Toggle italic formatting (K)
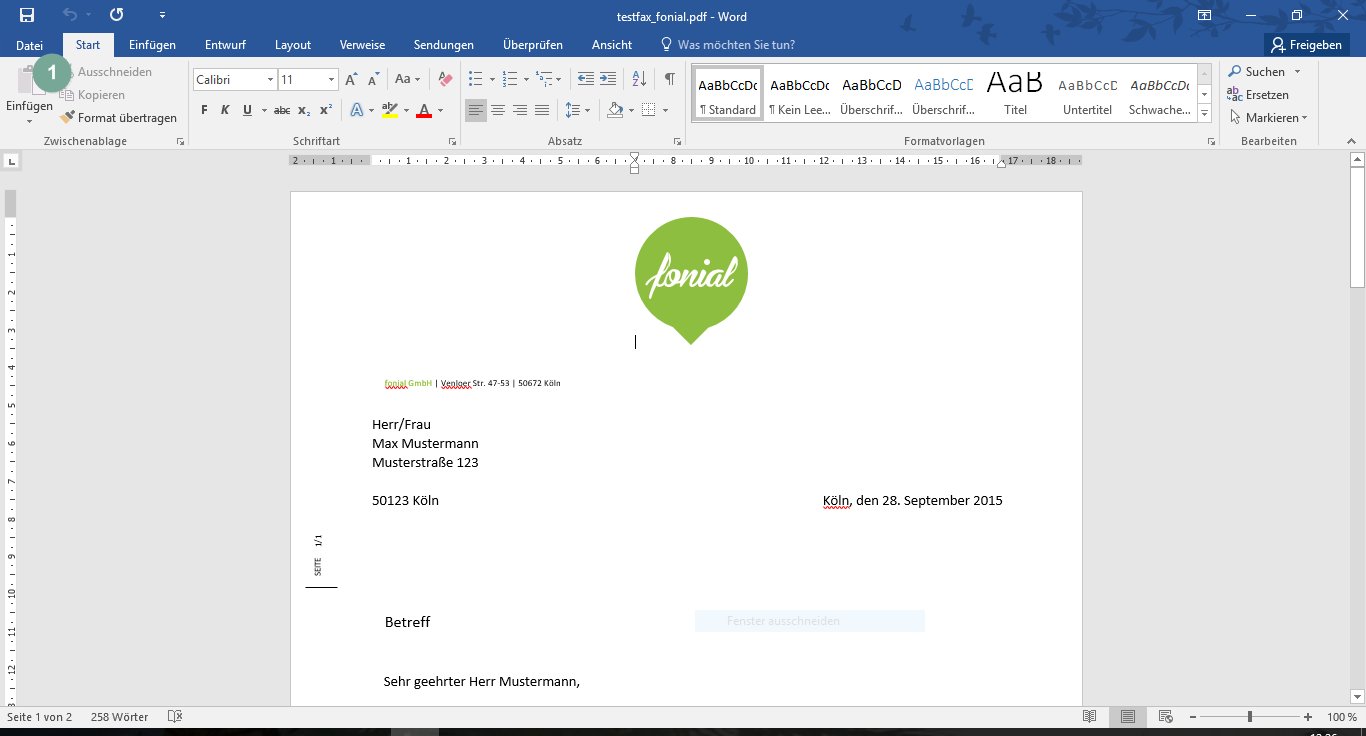The image size is (1366, 736). click(x=225, y=110)
